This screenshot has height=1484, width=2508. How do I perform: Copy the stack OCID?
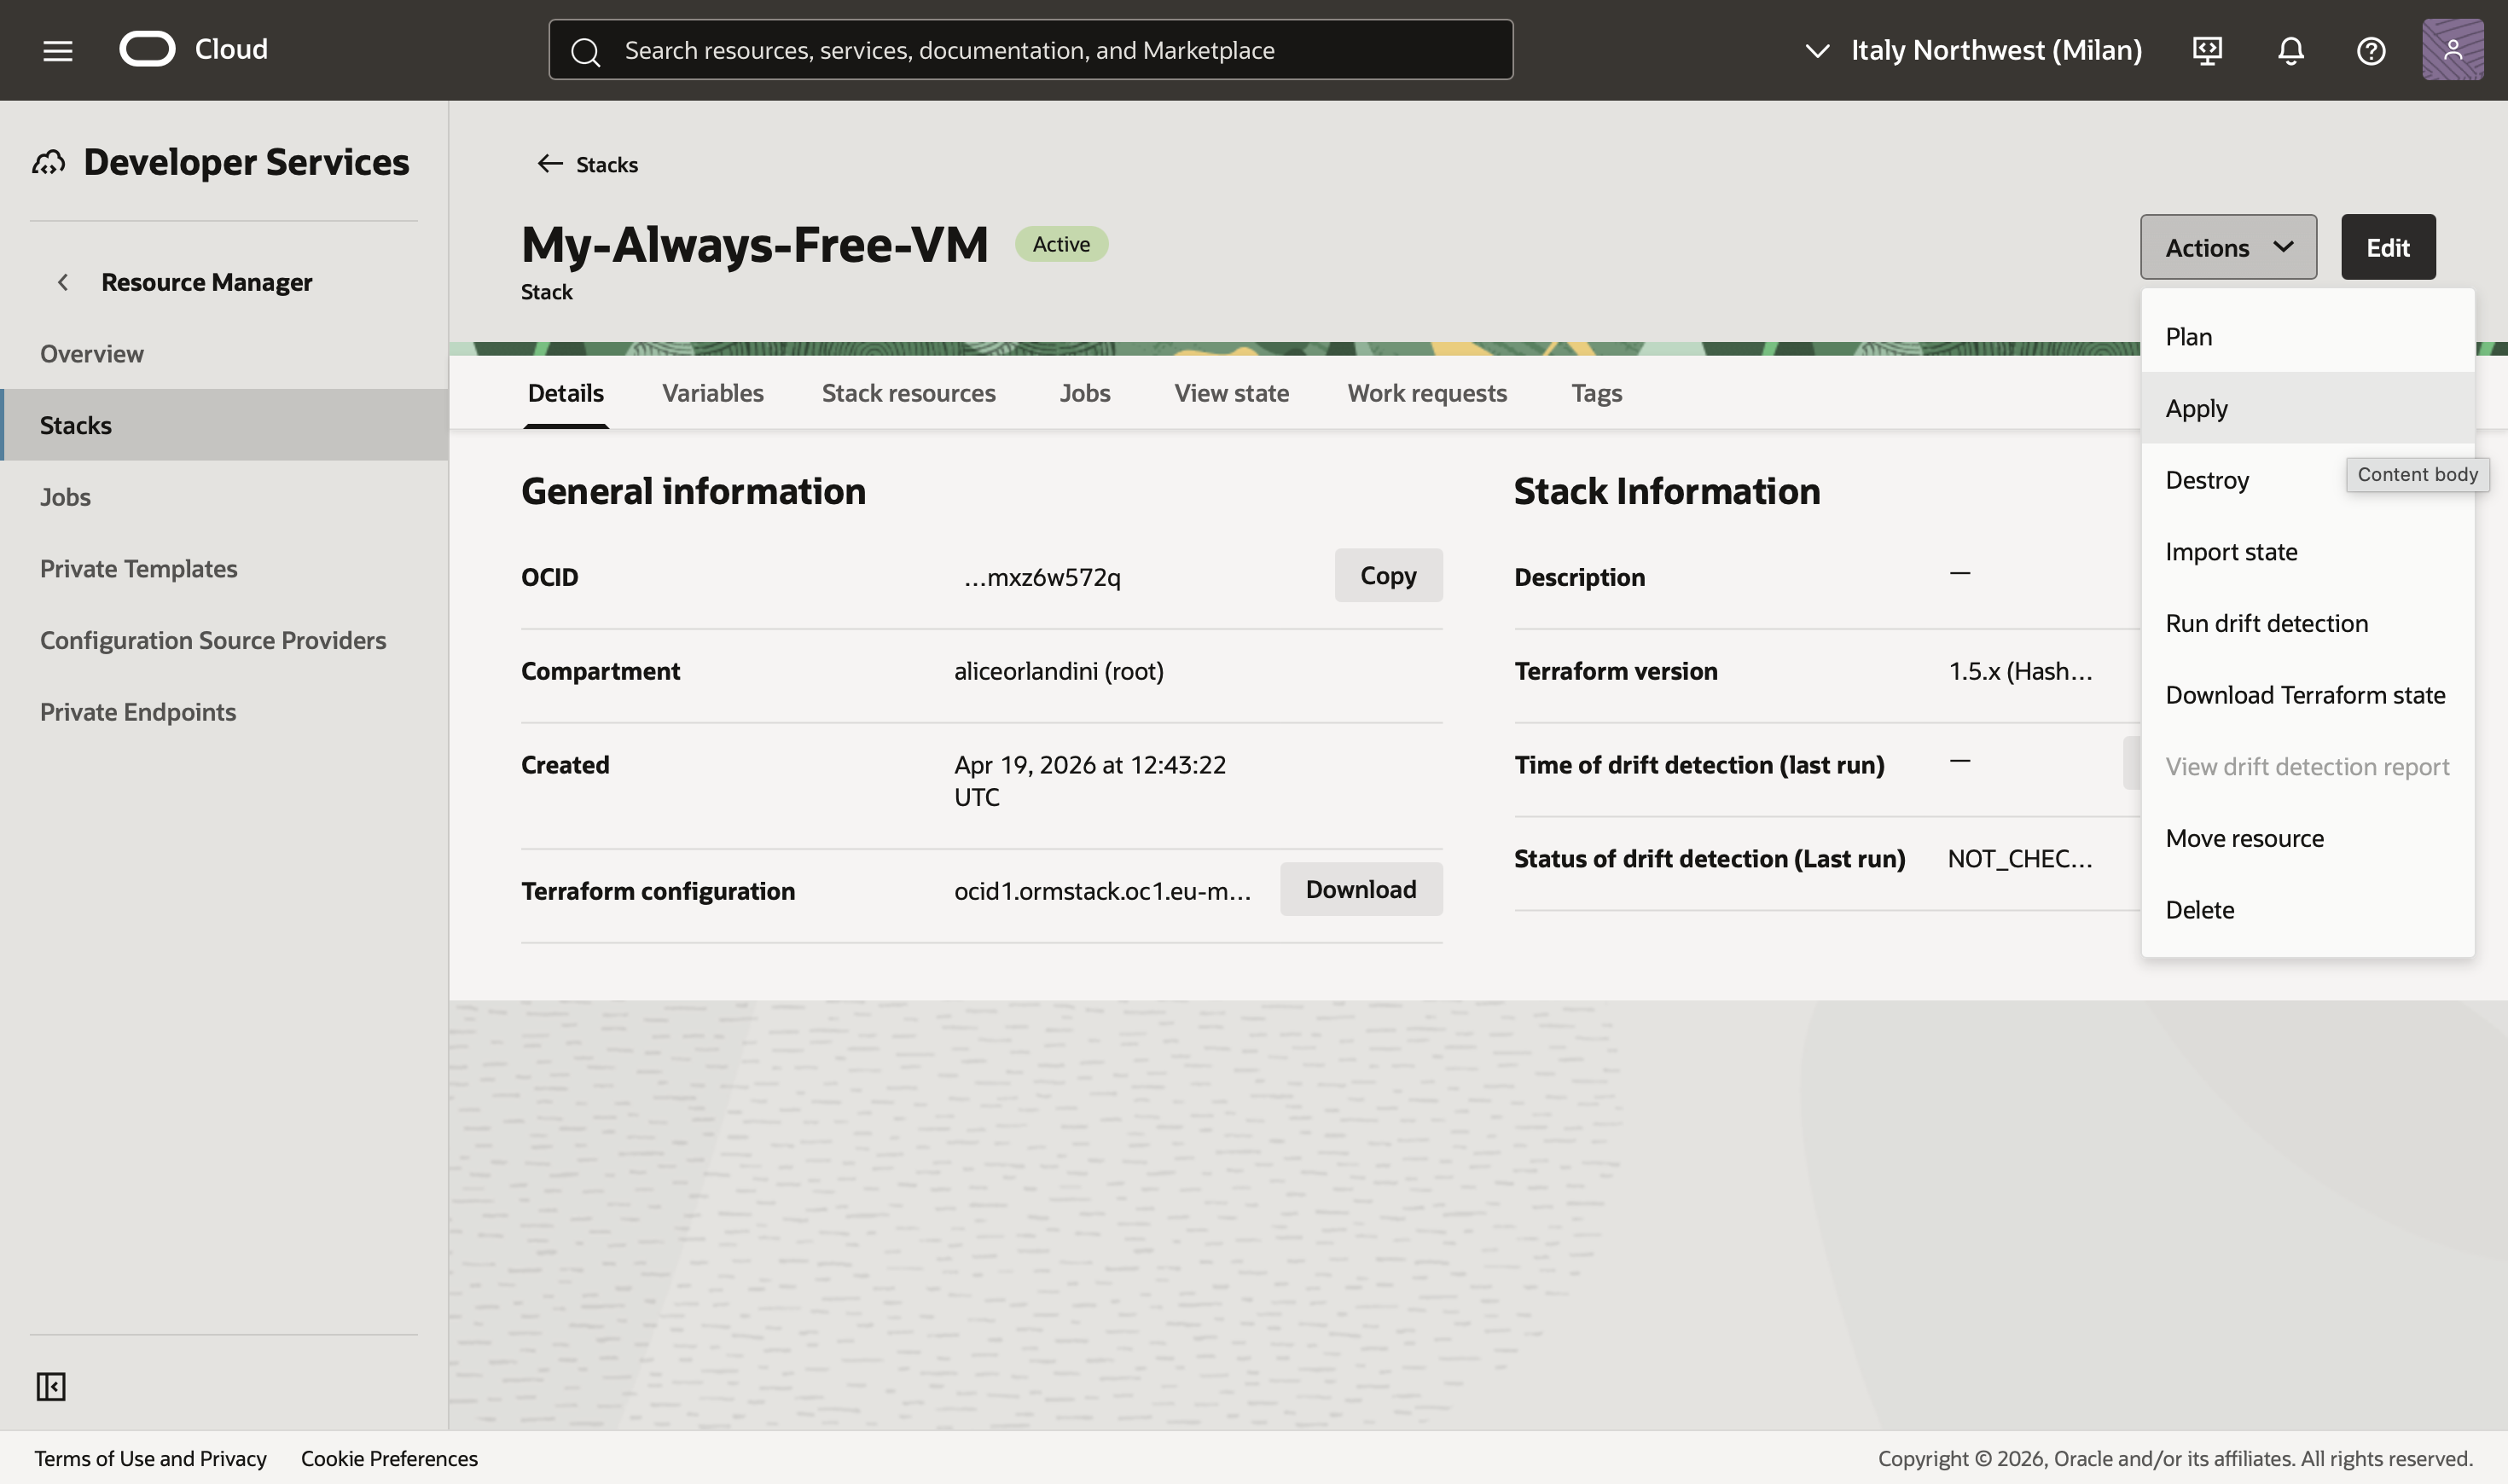tap(1387, 576)
